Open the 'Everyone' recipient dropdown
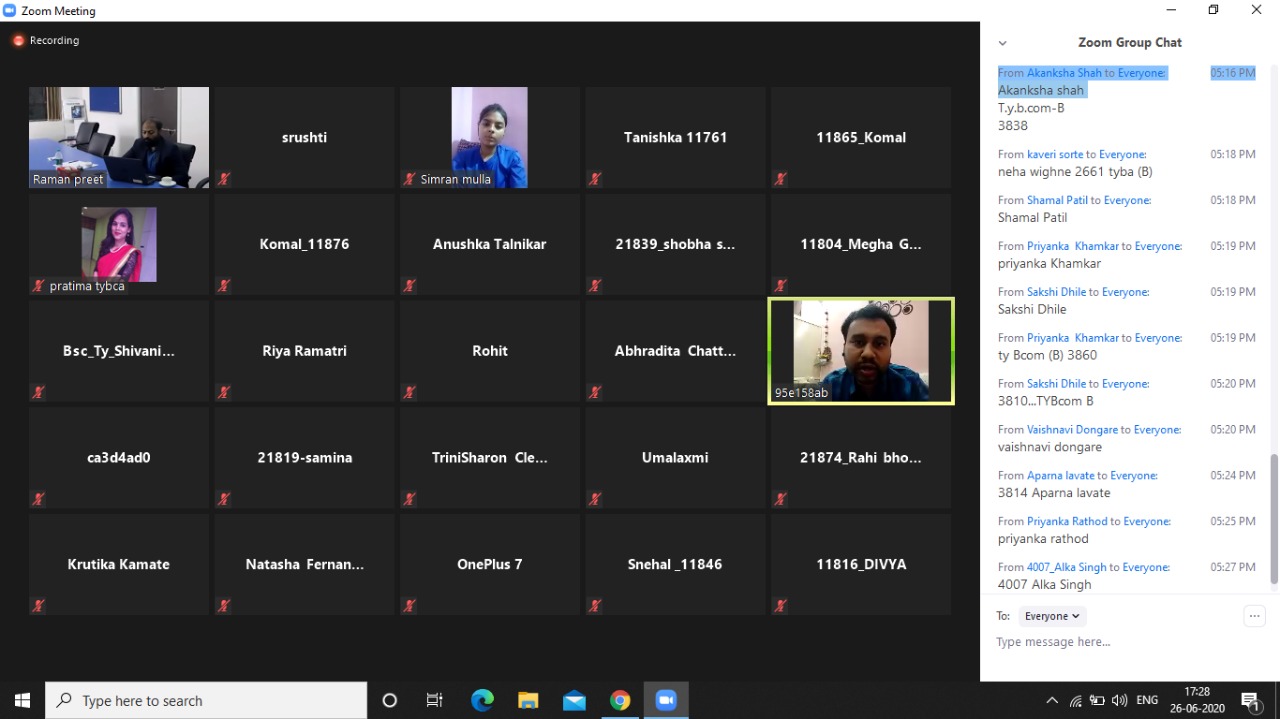 pyautogui.click(x=1053, y=616)
